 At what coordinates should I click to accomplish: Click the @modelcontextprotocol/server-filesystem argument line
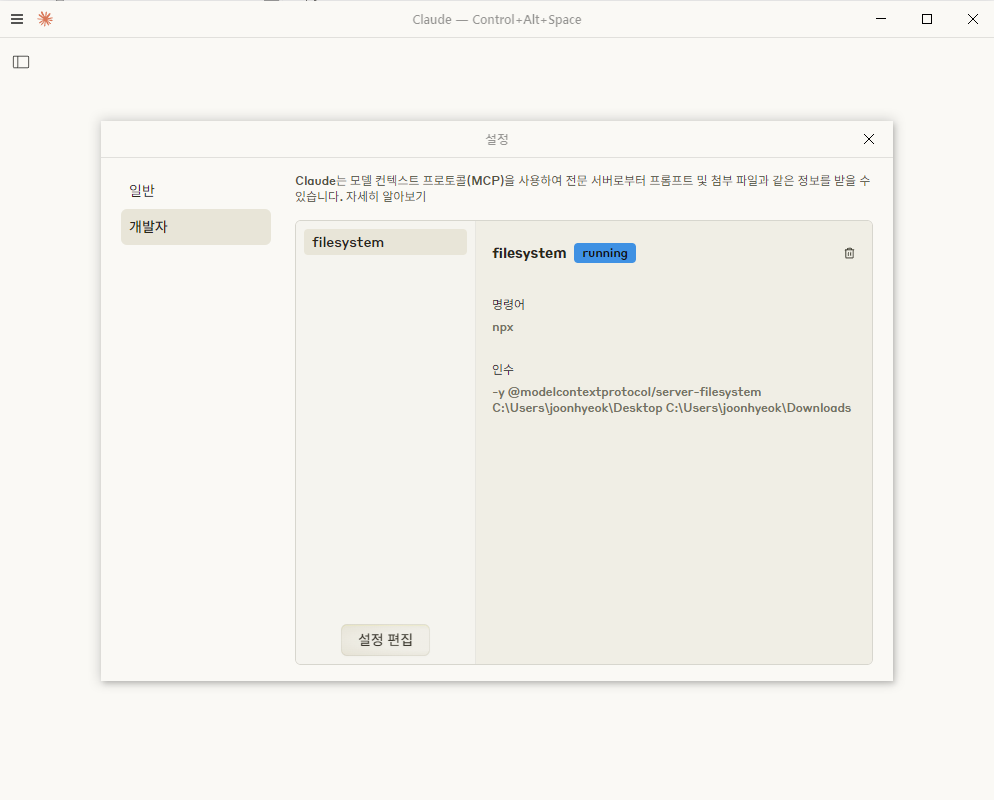coord(627,392)
